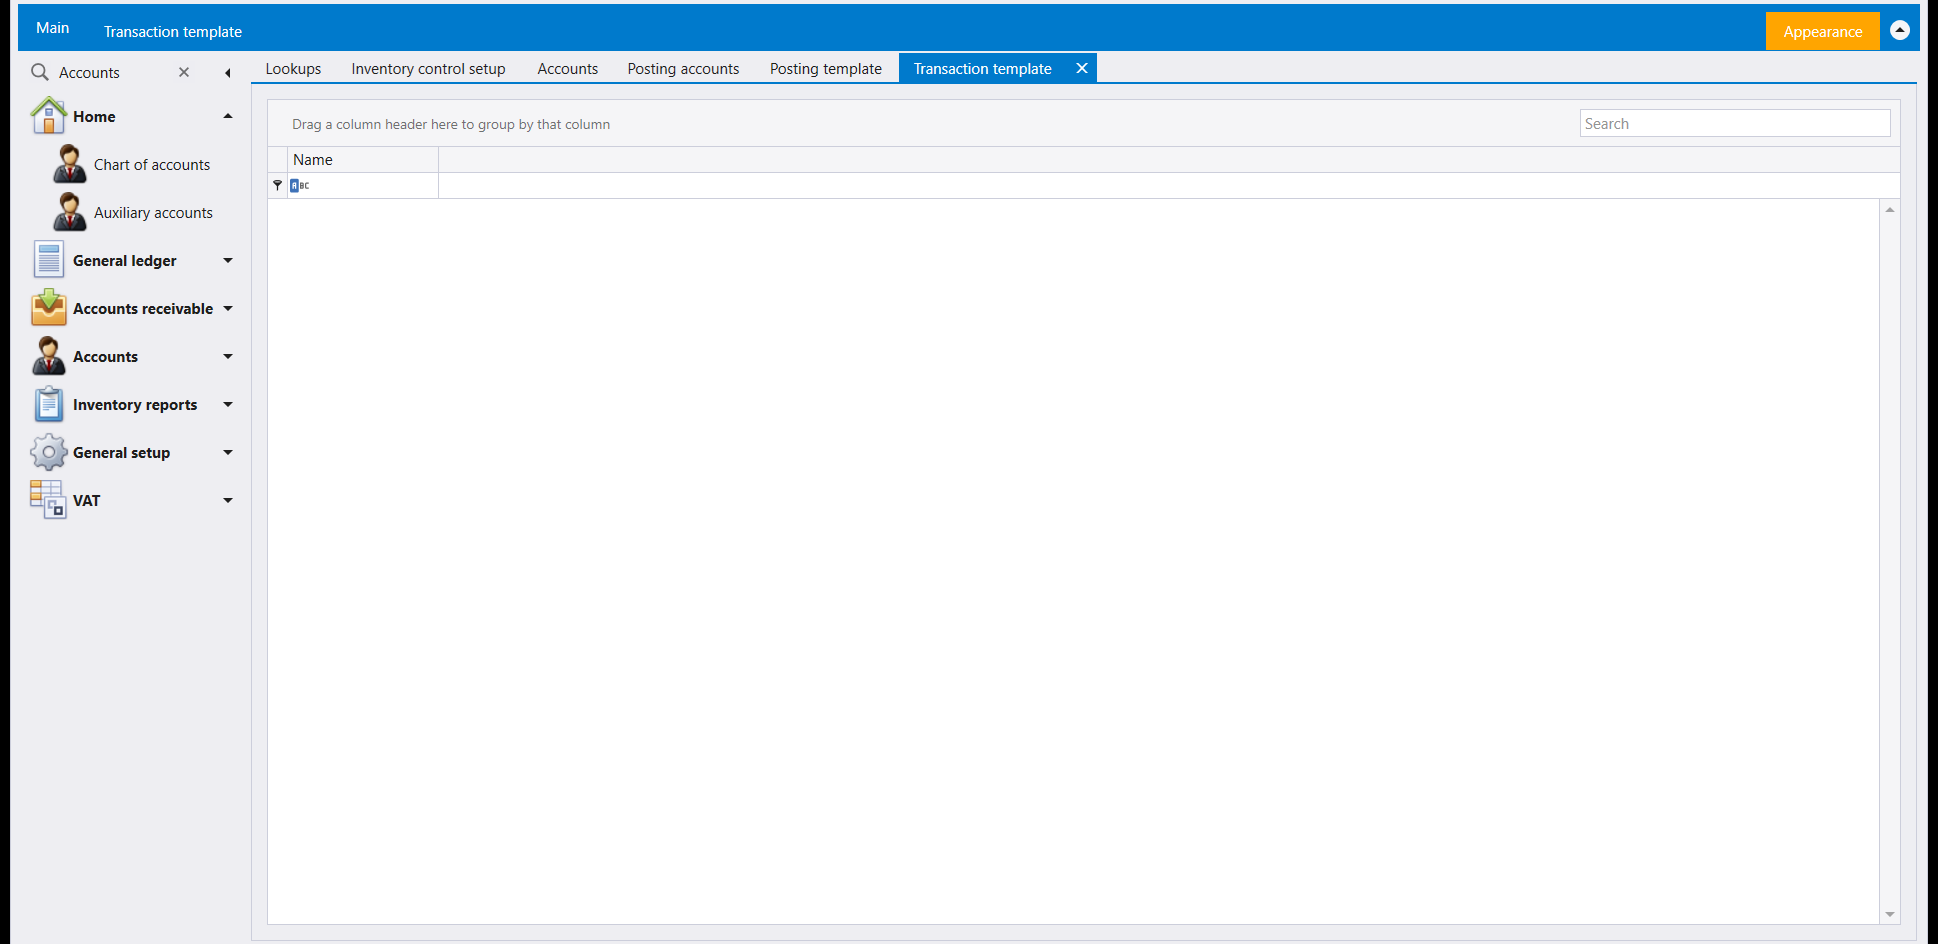This screenshot has width=1938, height=944.
Task: Open the Inventory reports group
Action: coord(135,404)
